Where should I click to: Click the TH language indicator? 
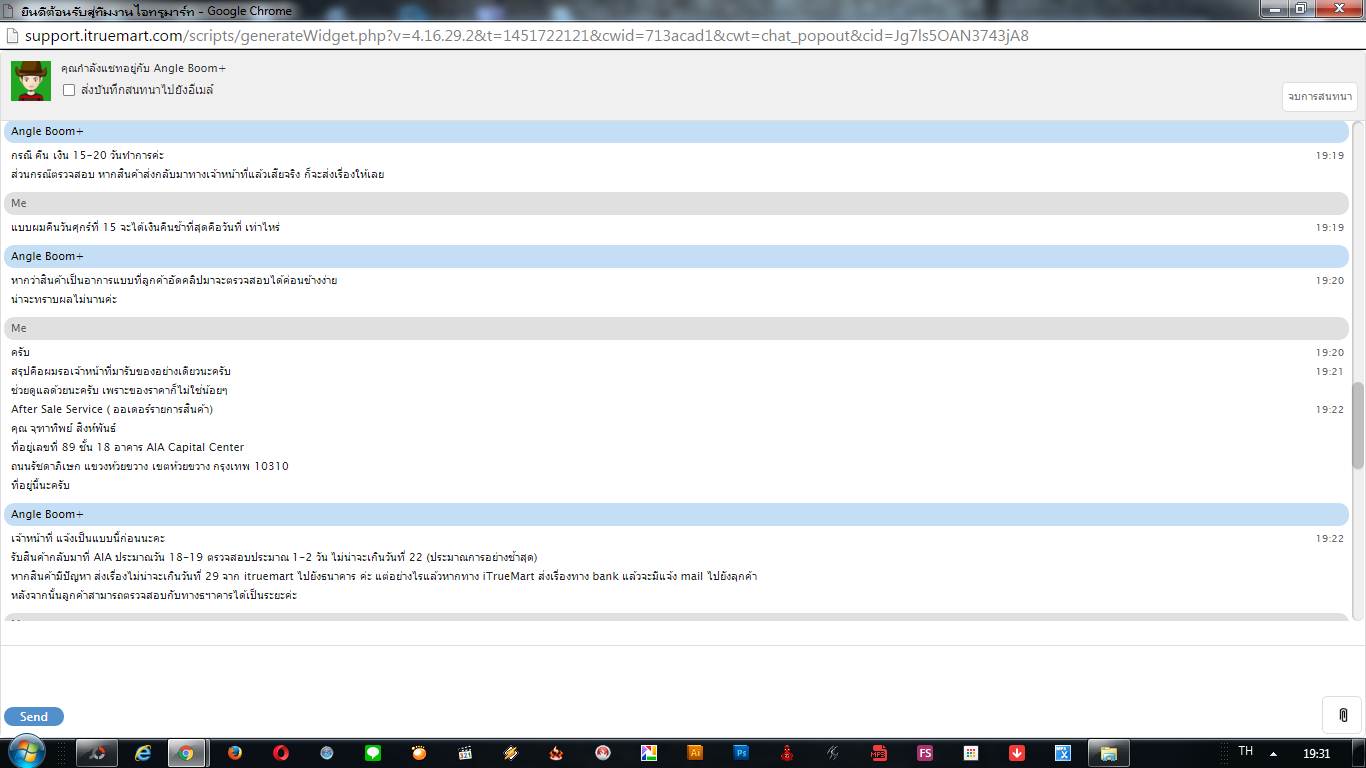pos(1245,751)
